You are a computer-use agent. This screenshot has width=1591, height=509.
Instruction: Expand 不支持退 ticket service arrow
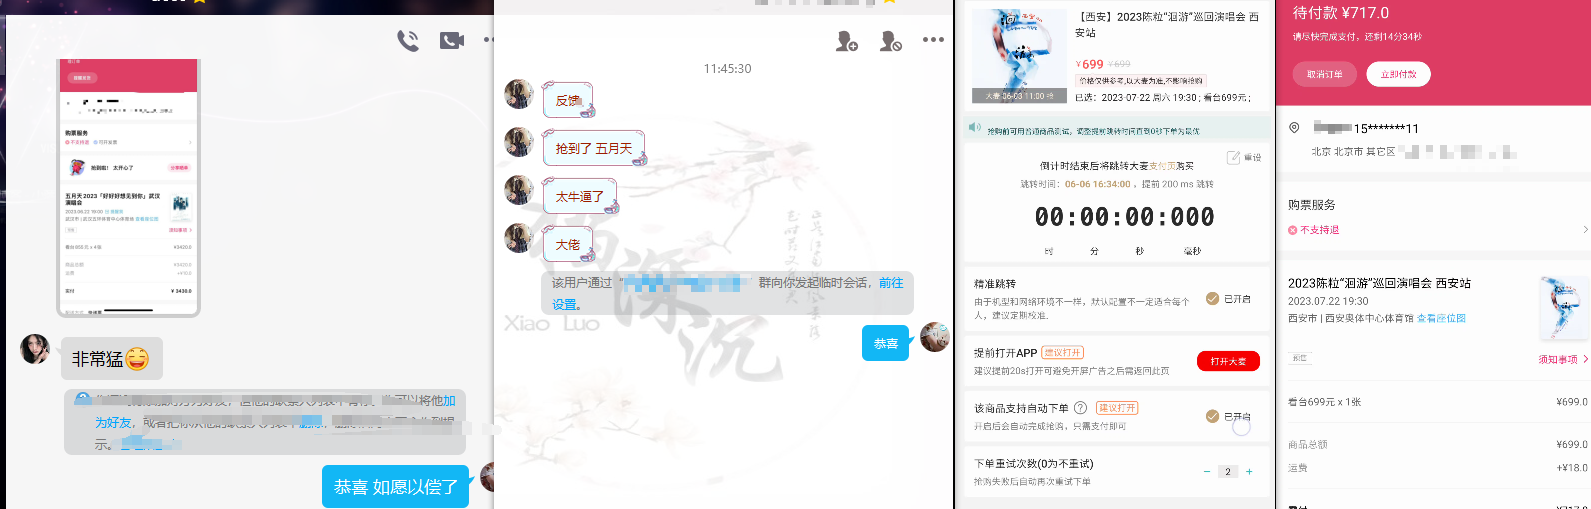[1585, 230]
